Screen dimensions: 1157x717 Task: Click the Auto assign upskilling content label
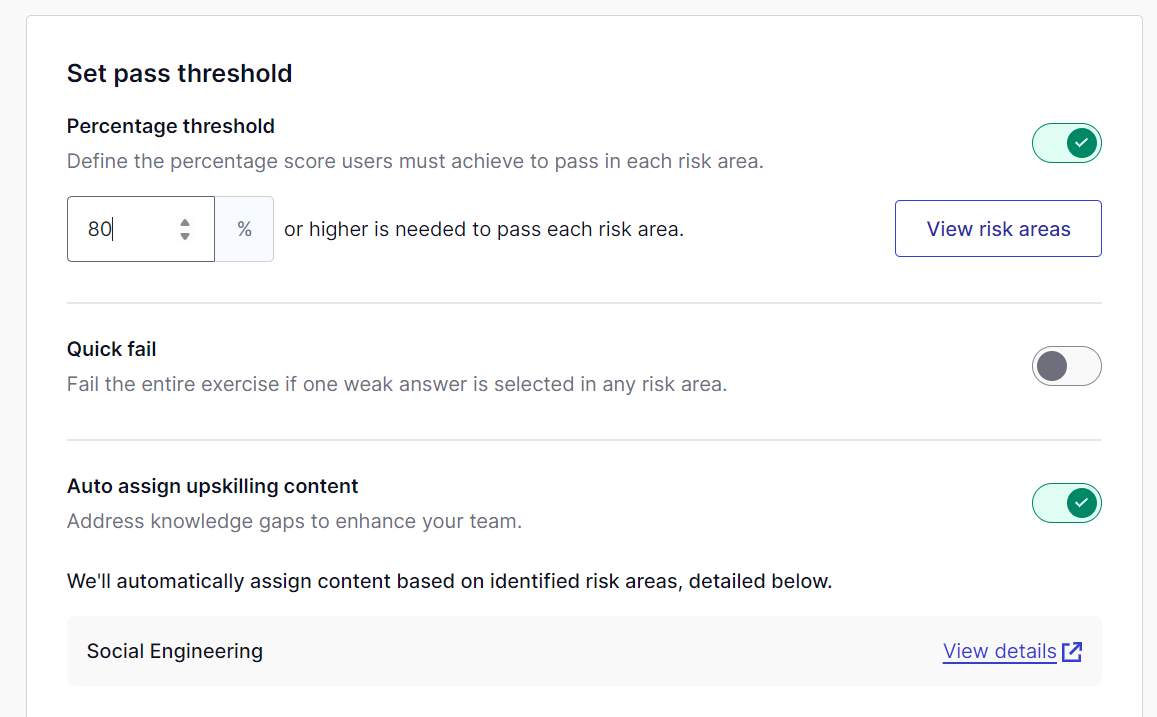coord(212,486)
